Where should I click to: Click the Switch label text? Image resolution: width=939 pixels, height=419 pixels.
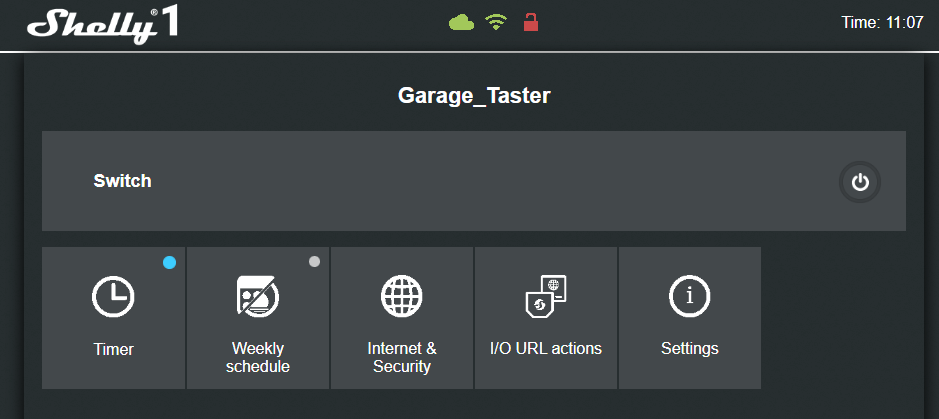(122, 181)
